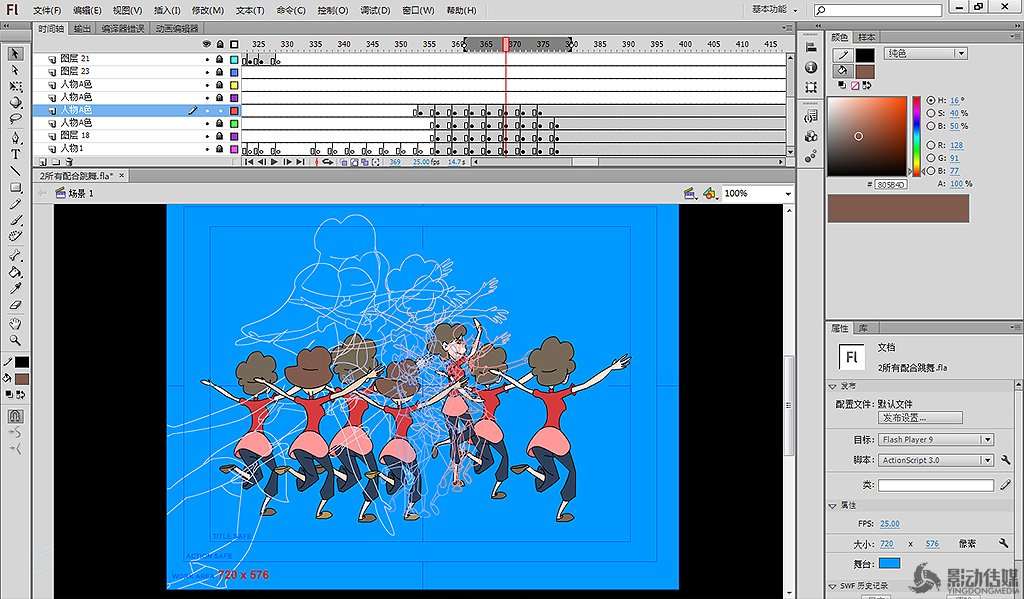Click the blue stage color swatch
Screen dimensions: 1024x599
tap(889, 564)
